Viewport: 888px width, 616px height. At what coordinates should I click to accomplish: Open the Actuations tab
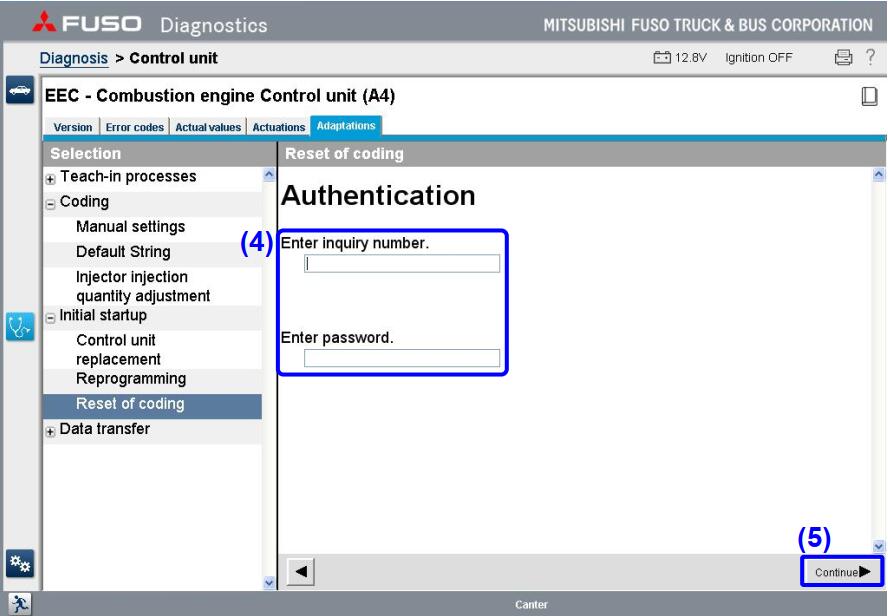[279, 127]
